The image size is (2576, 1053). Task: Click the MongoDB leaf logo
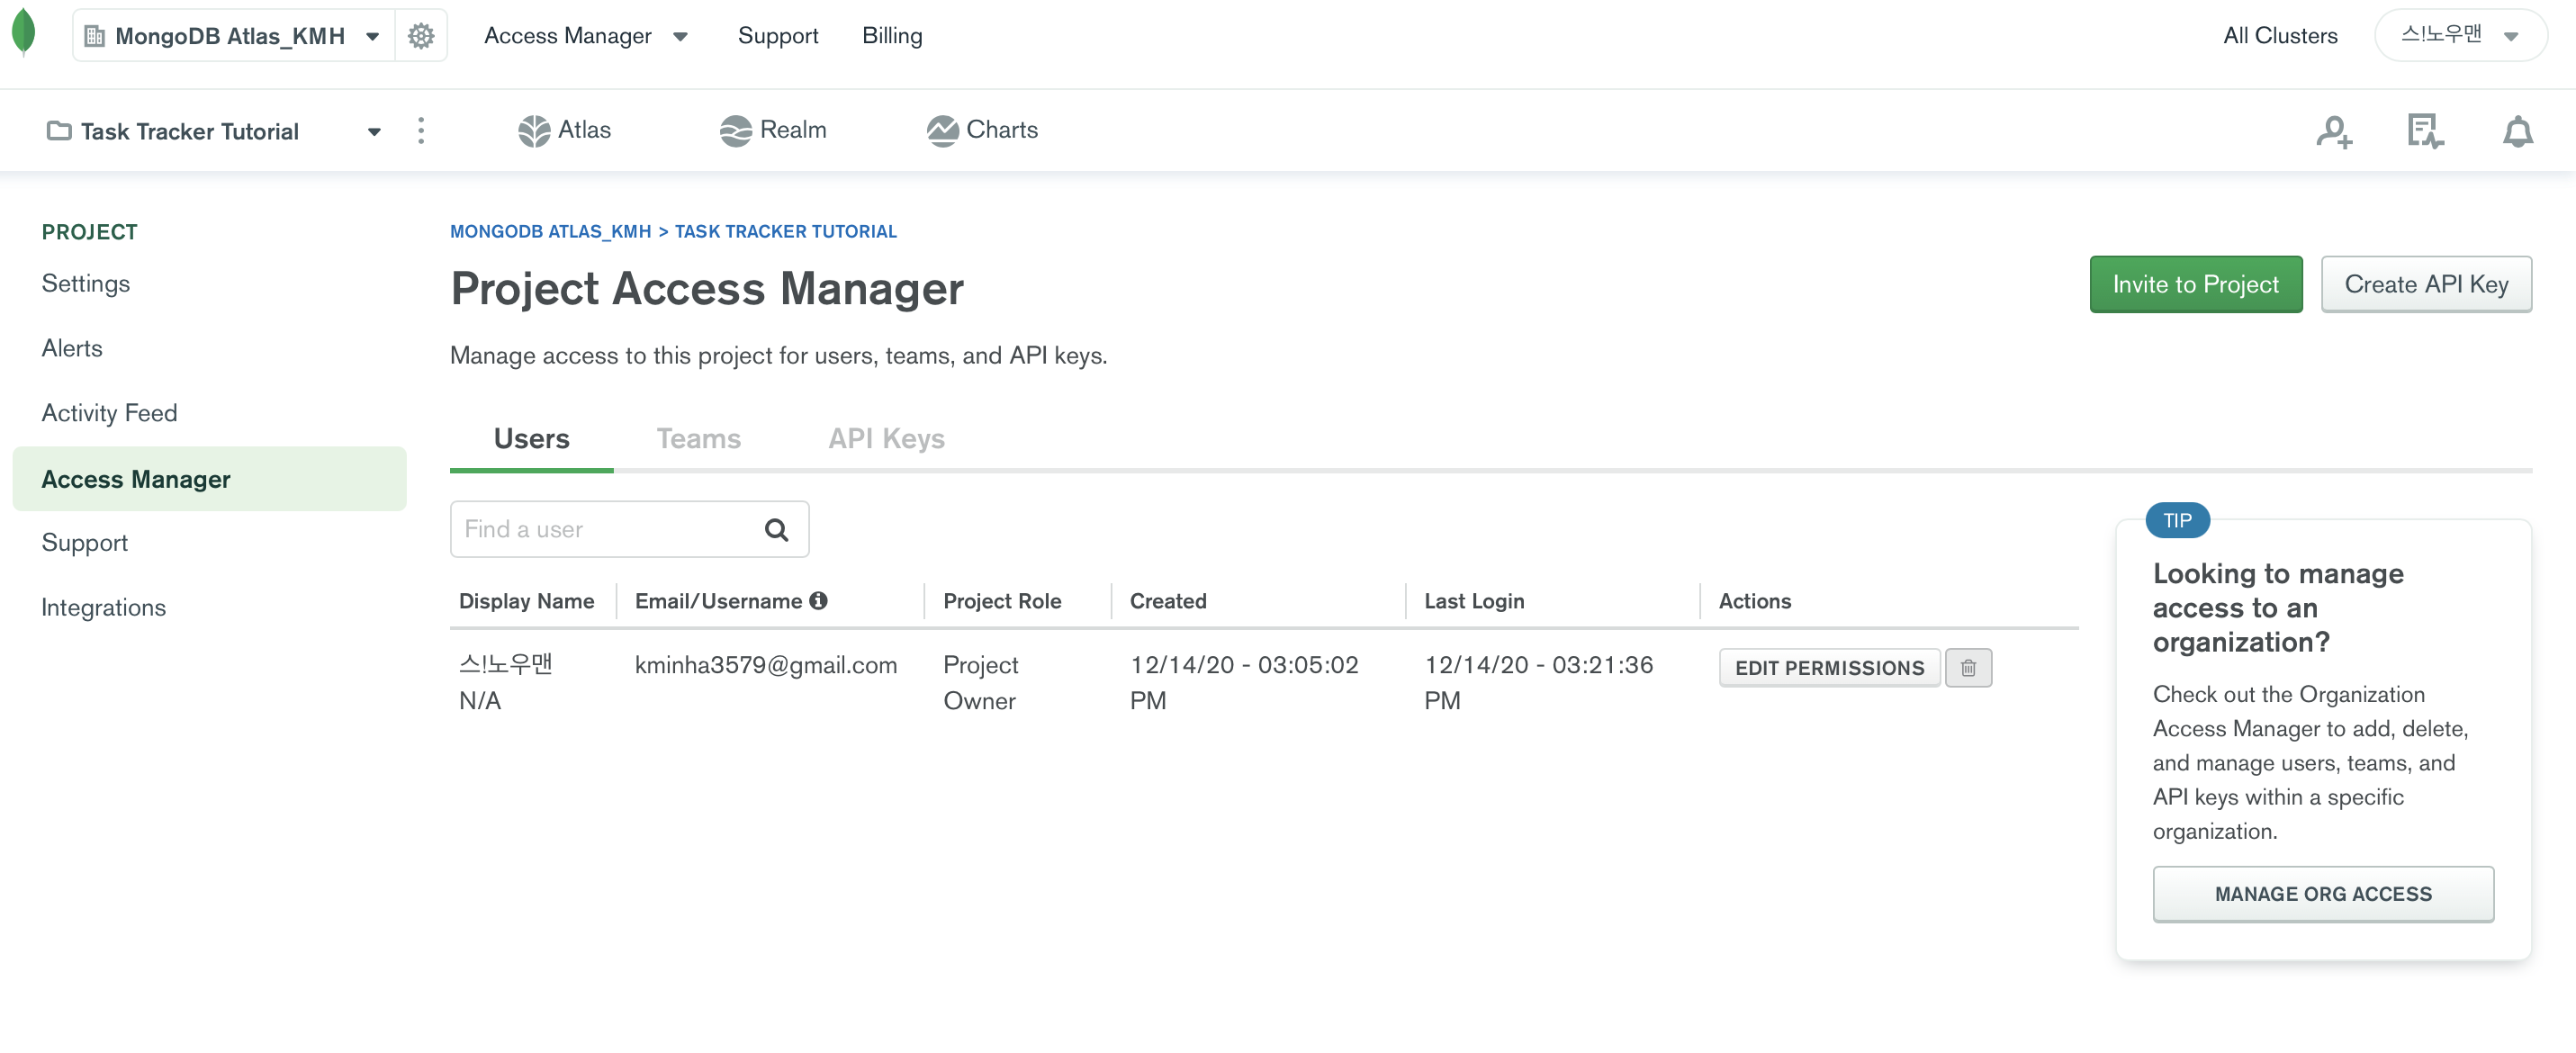(24, 32)
